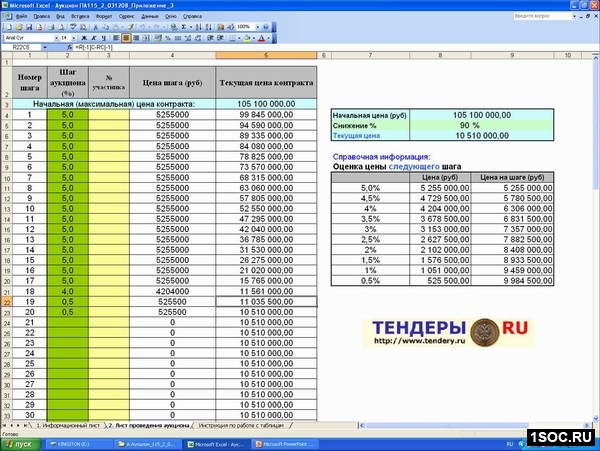600x451 pixels.
Task: Open the Вставка menu
Action: (x=80, y=16)
